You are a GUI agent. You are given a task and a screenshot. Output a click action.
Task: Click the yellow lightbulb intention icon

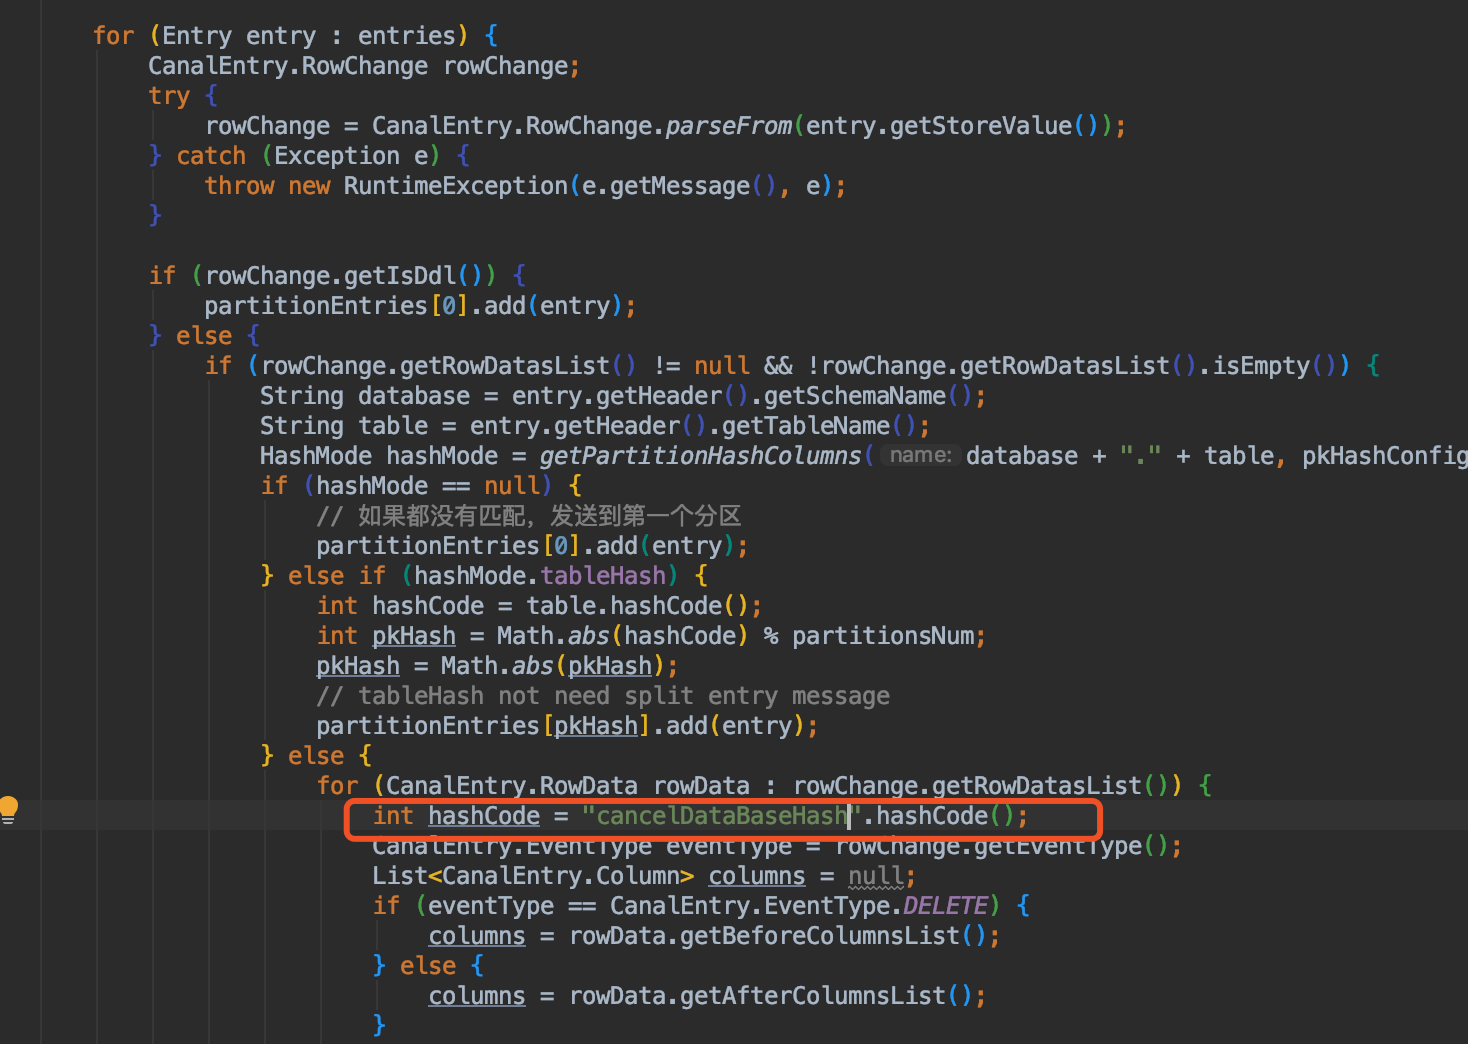pos(9,809)
